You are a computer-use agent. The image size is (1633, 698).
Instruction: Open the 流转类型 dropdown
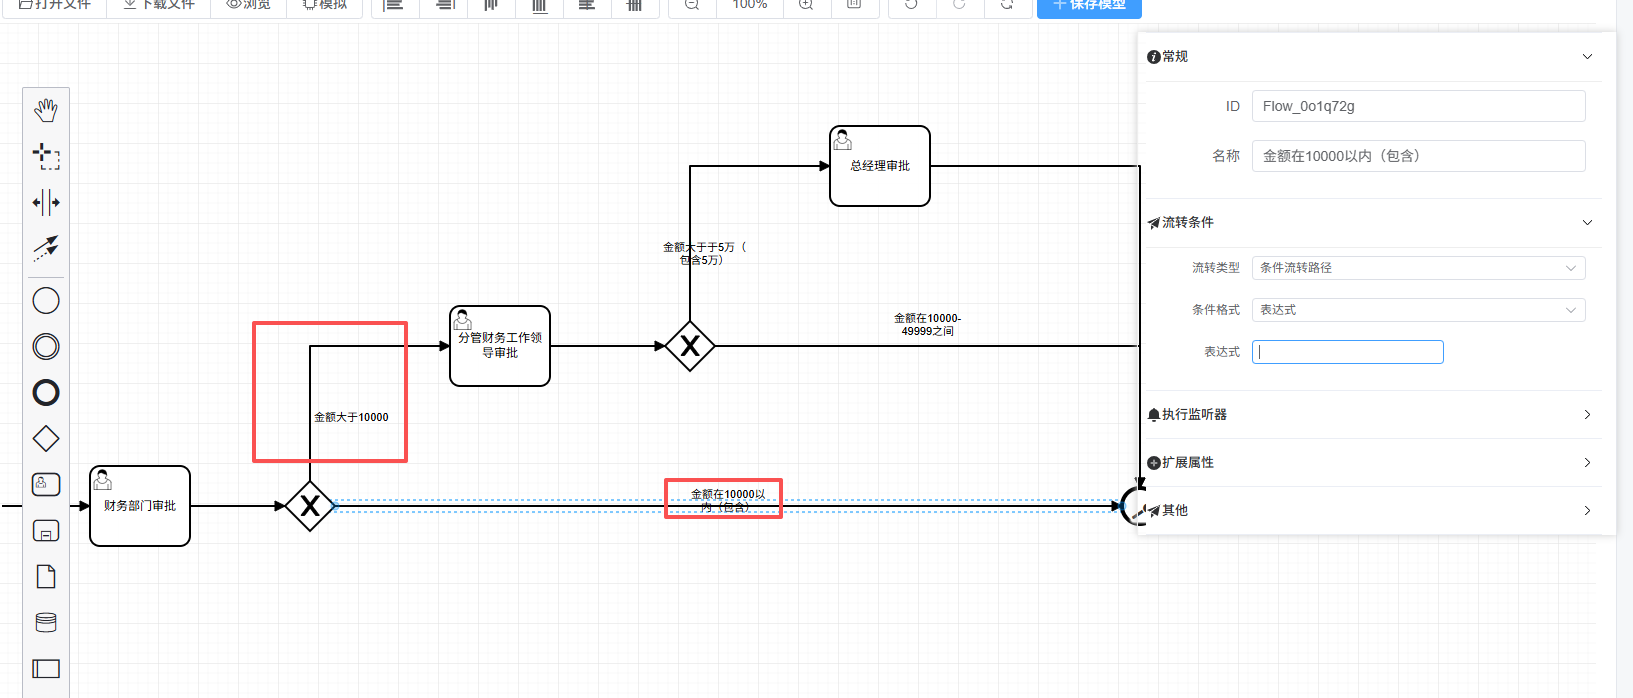click(1418, 268)
